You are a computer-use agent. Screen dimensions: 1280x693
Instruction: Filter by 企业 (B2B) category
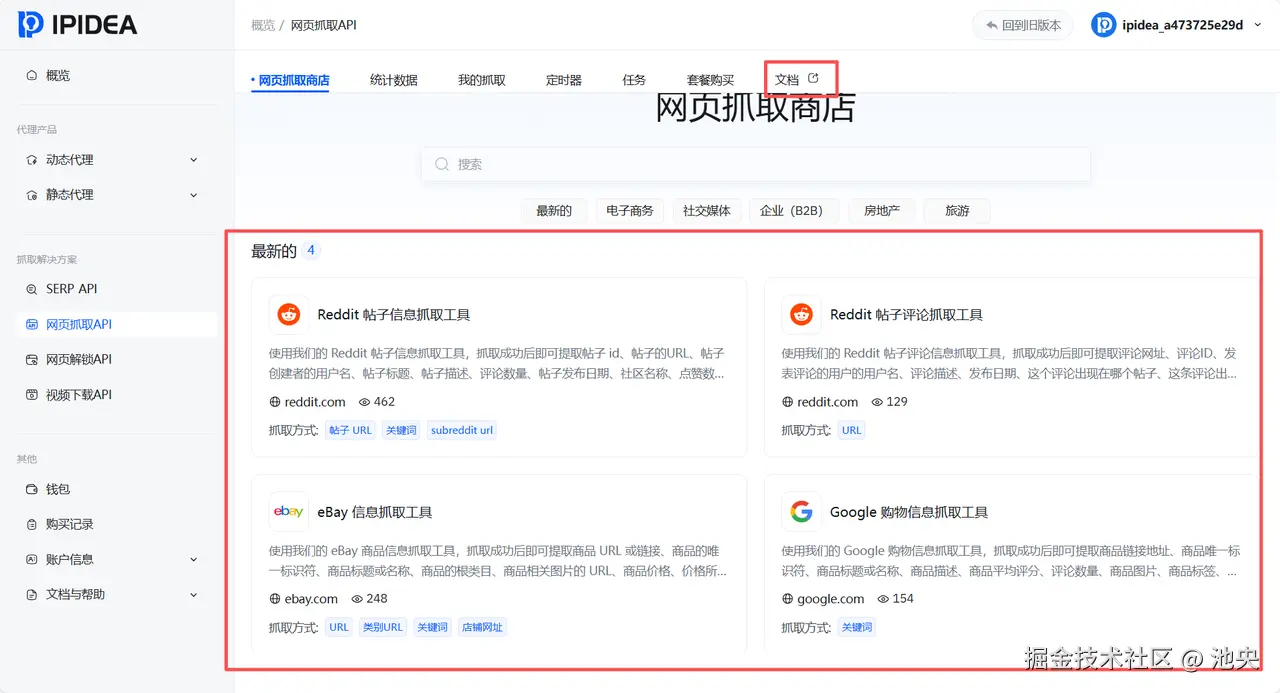click(x=792, y=211)
